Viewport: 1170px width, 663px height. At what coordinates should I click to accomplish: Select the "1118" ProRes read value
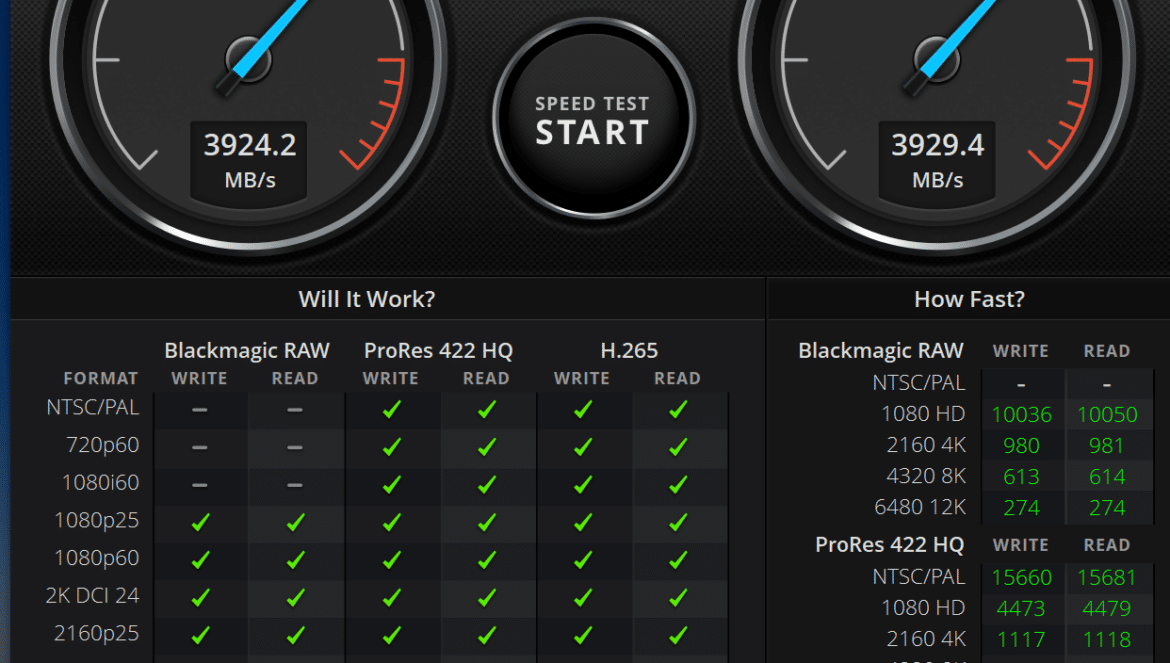pyautogui.click(x=1107, y=640)
